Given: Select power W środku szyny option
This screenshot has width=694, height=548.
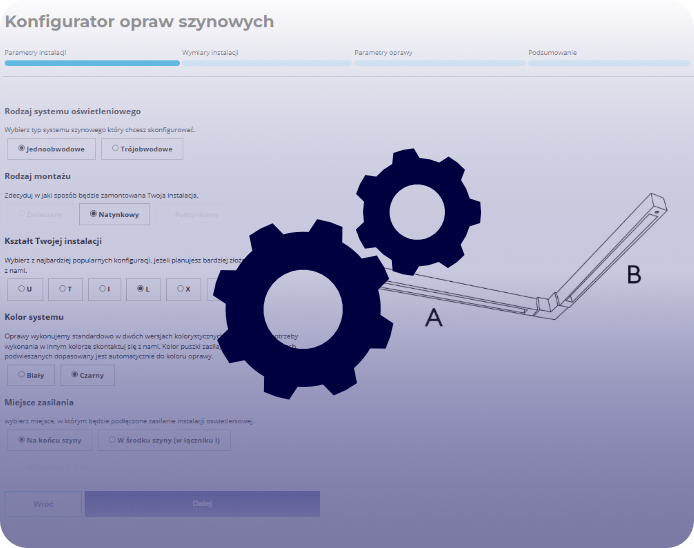Looking at the screenshot, I should [x=164, y=440].
